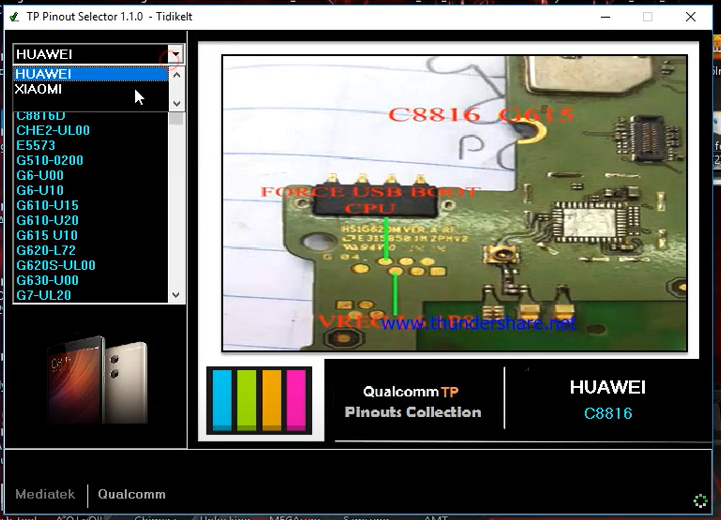Switch to the Qualcomm tab
721x520 pixels.
[x=132, y=494]
